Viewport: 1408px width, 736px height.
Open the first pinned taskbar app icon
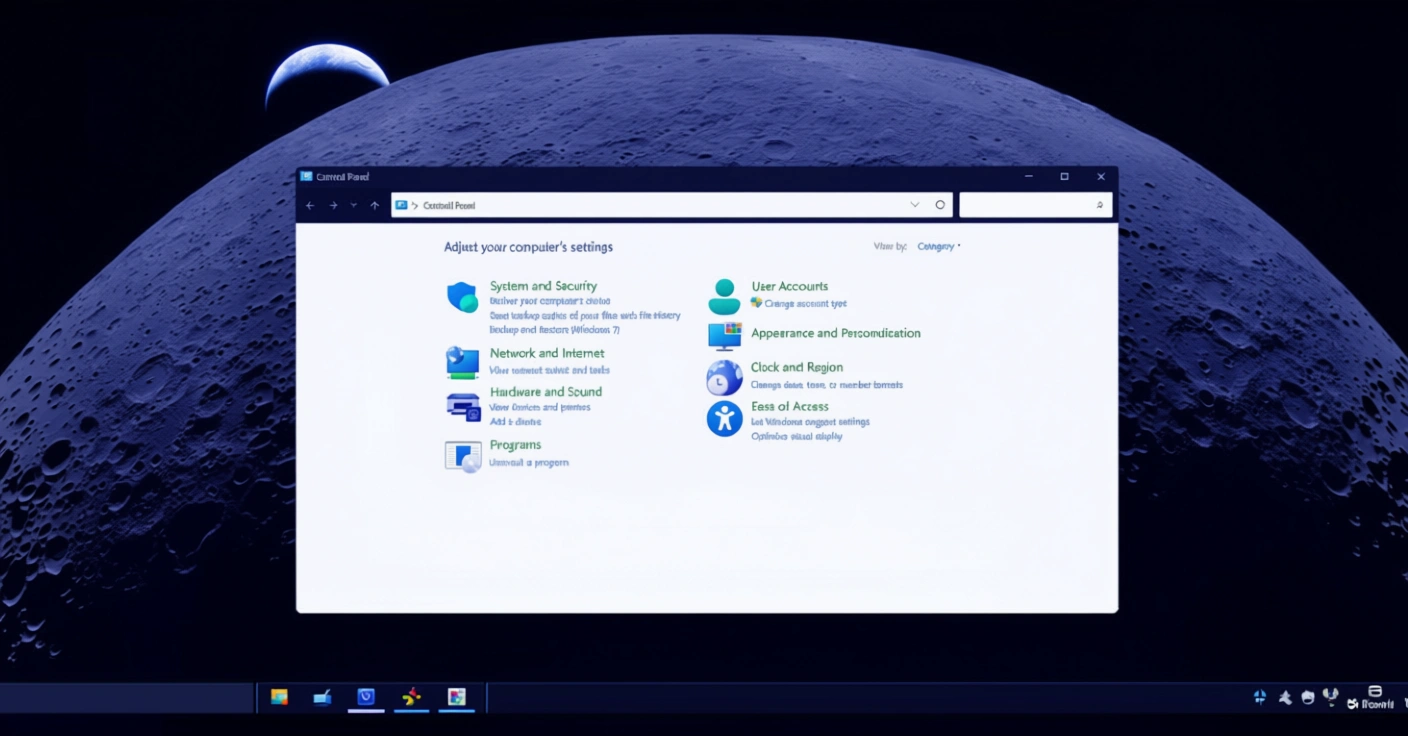click(x=279, y=697)
